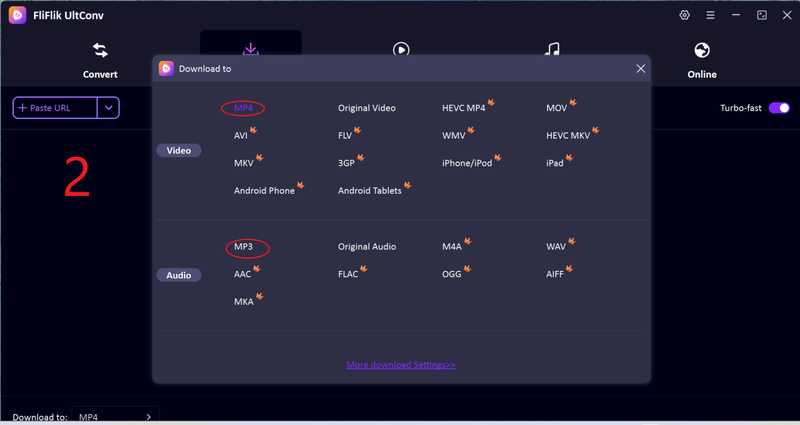Expand the Paste URL dropdown arrow
Screen dimensions: 800x425
click(x=109, y=108)
